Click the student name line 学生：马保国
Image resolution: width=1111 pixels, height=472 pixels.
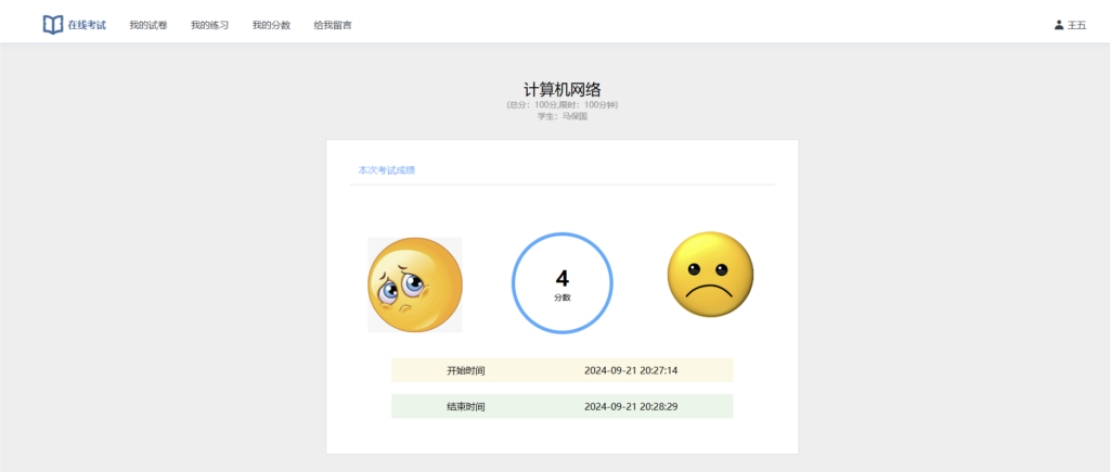[x=562, y=116]
